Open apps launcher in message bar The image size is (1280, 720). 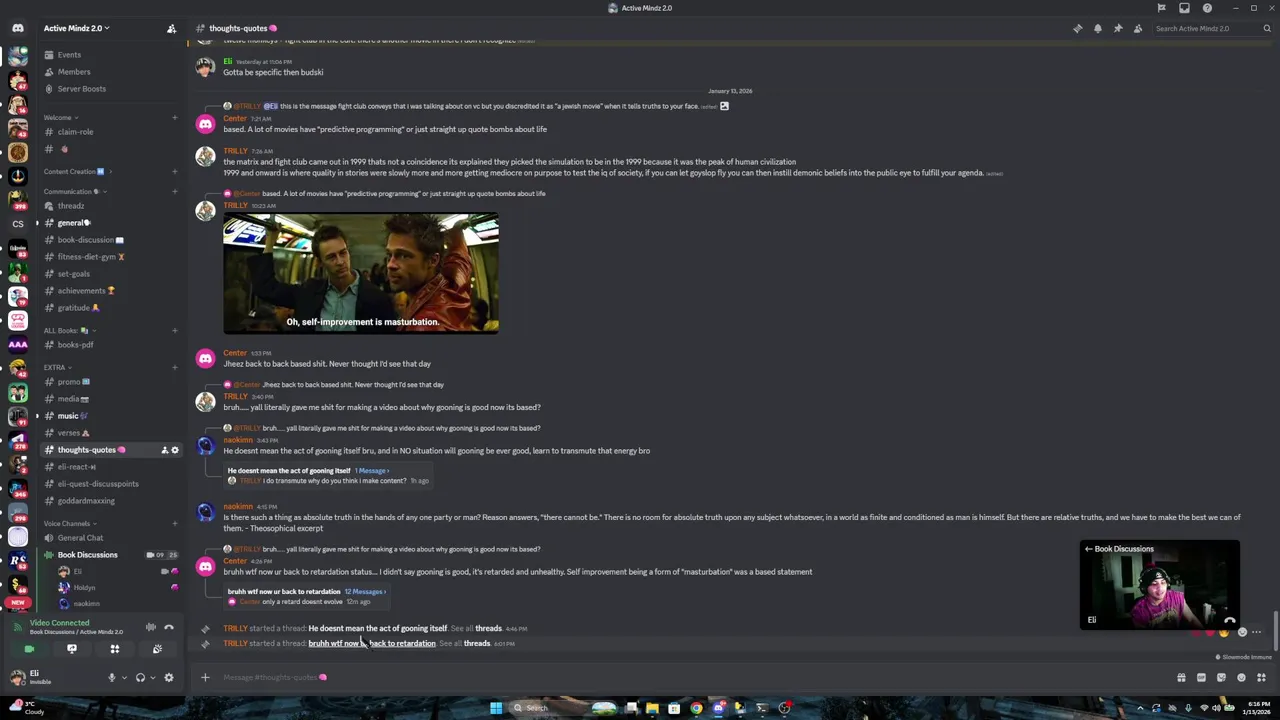1261,677
